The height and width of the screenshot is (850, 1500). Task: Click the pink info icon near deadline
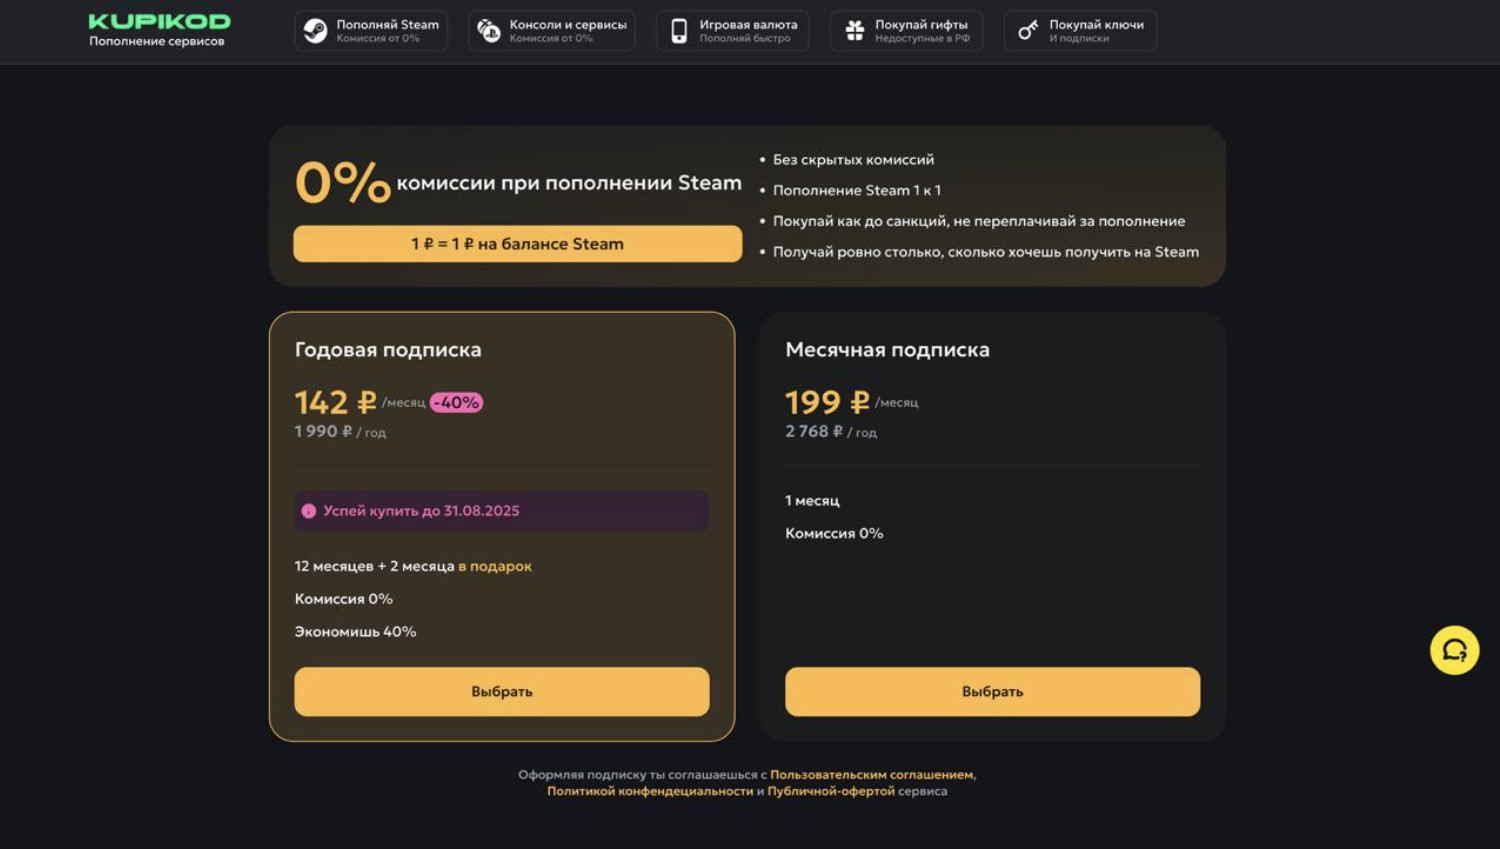309,511
